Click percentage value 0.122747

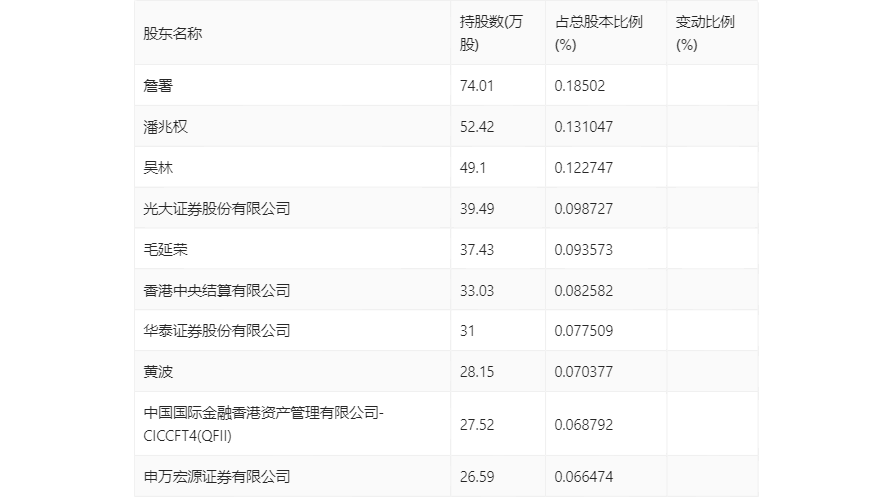click(584, 168)
